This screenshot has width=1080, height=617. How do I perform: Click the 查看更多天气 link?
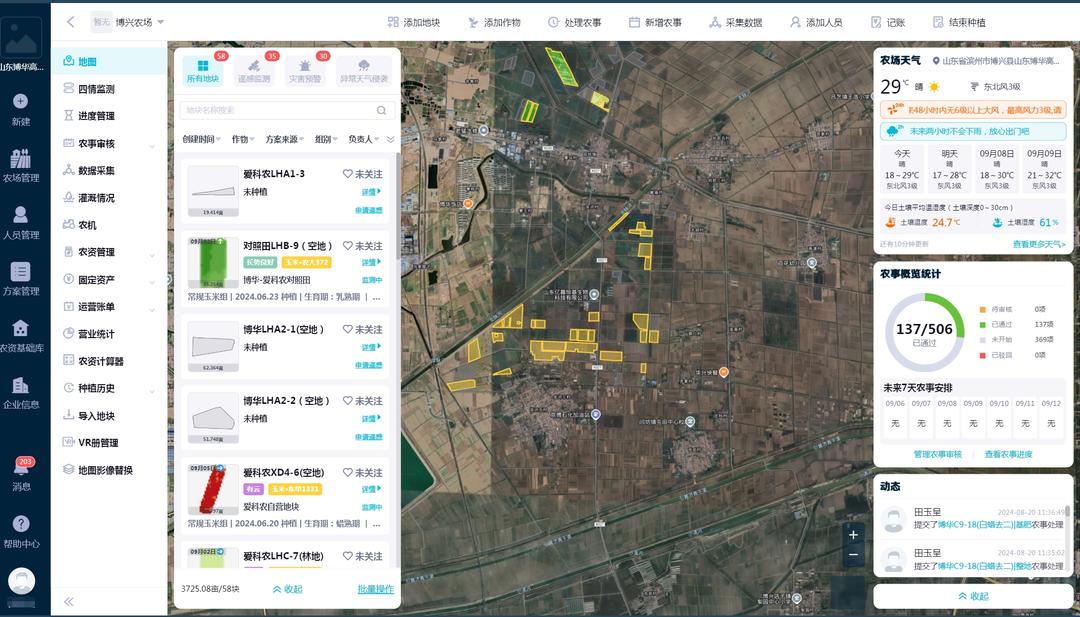(x=1038, y=244)
